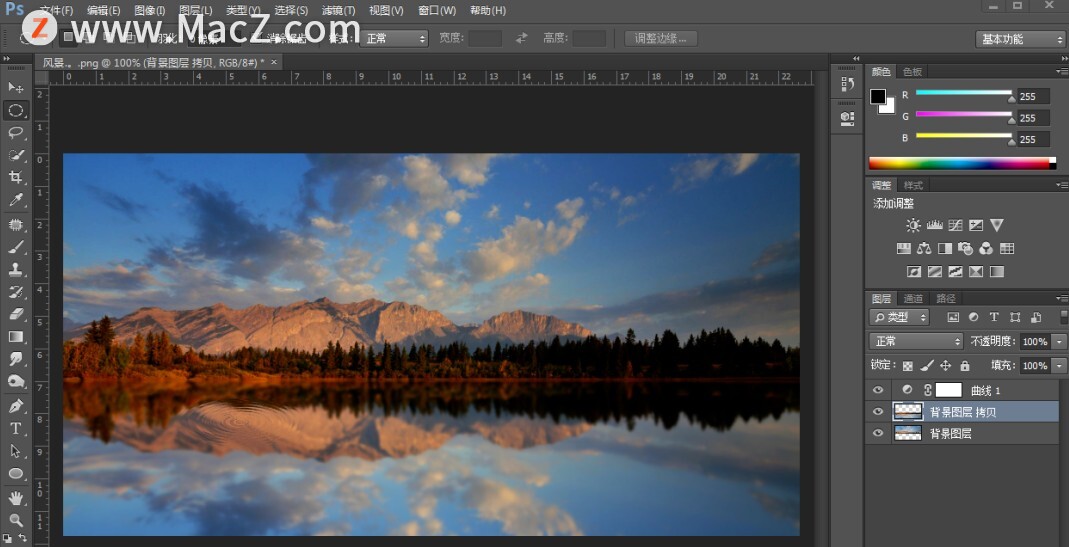Open the 基本功能 workspace dropdown

[x=1019, y=39]
